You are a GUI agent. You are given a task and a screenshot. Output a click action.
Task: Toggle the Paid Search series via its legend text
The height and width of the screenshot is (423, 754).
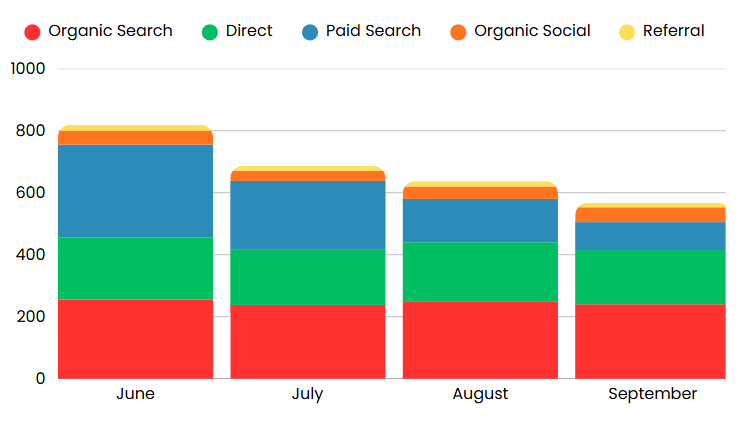[373, 31]
